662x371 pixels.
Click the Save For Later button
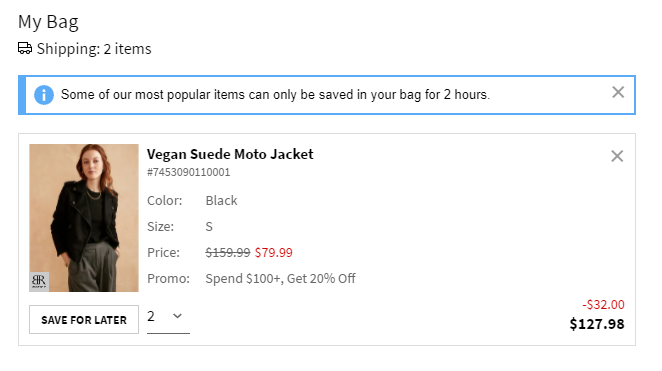point(84,320)
